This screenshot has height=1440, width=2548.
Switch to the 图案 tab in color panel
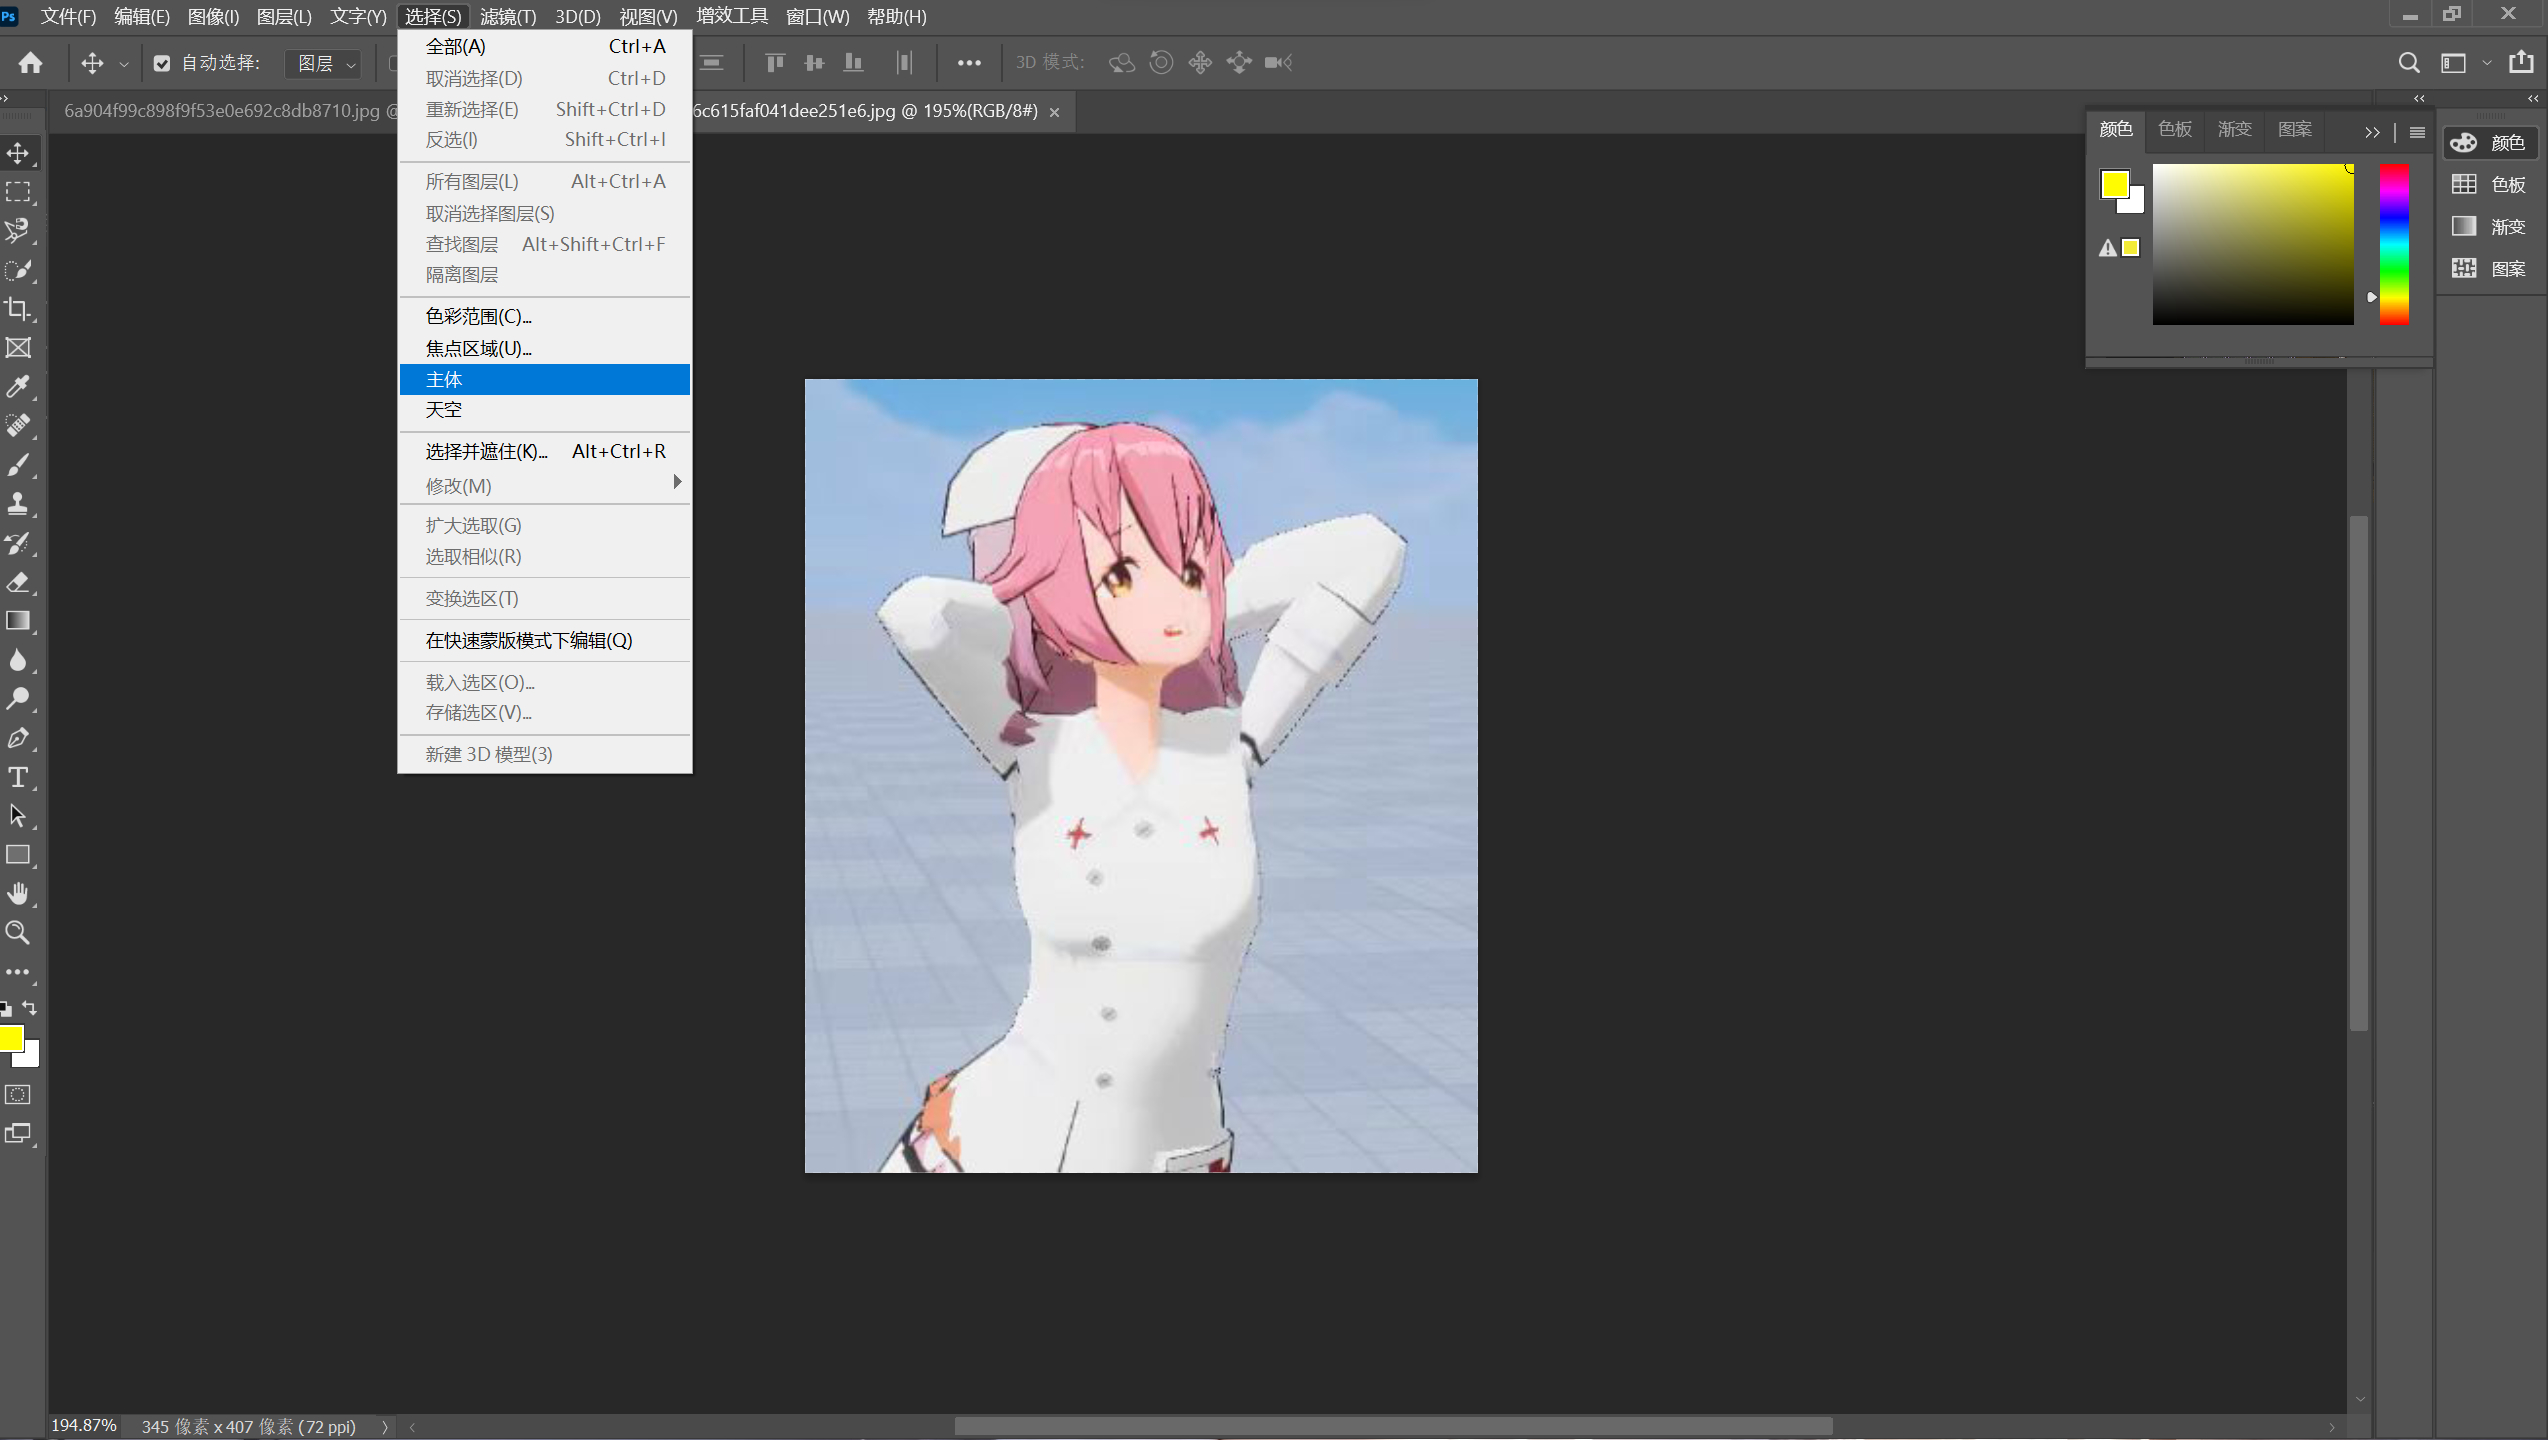click(2294, 129)
